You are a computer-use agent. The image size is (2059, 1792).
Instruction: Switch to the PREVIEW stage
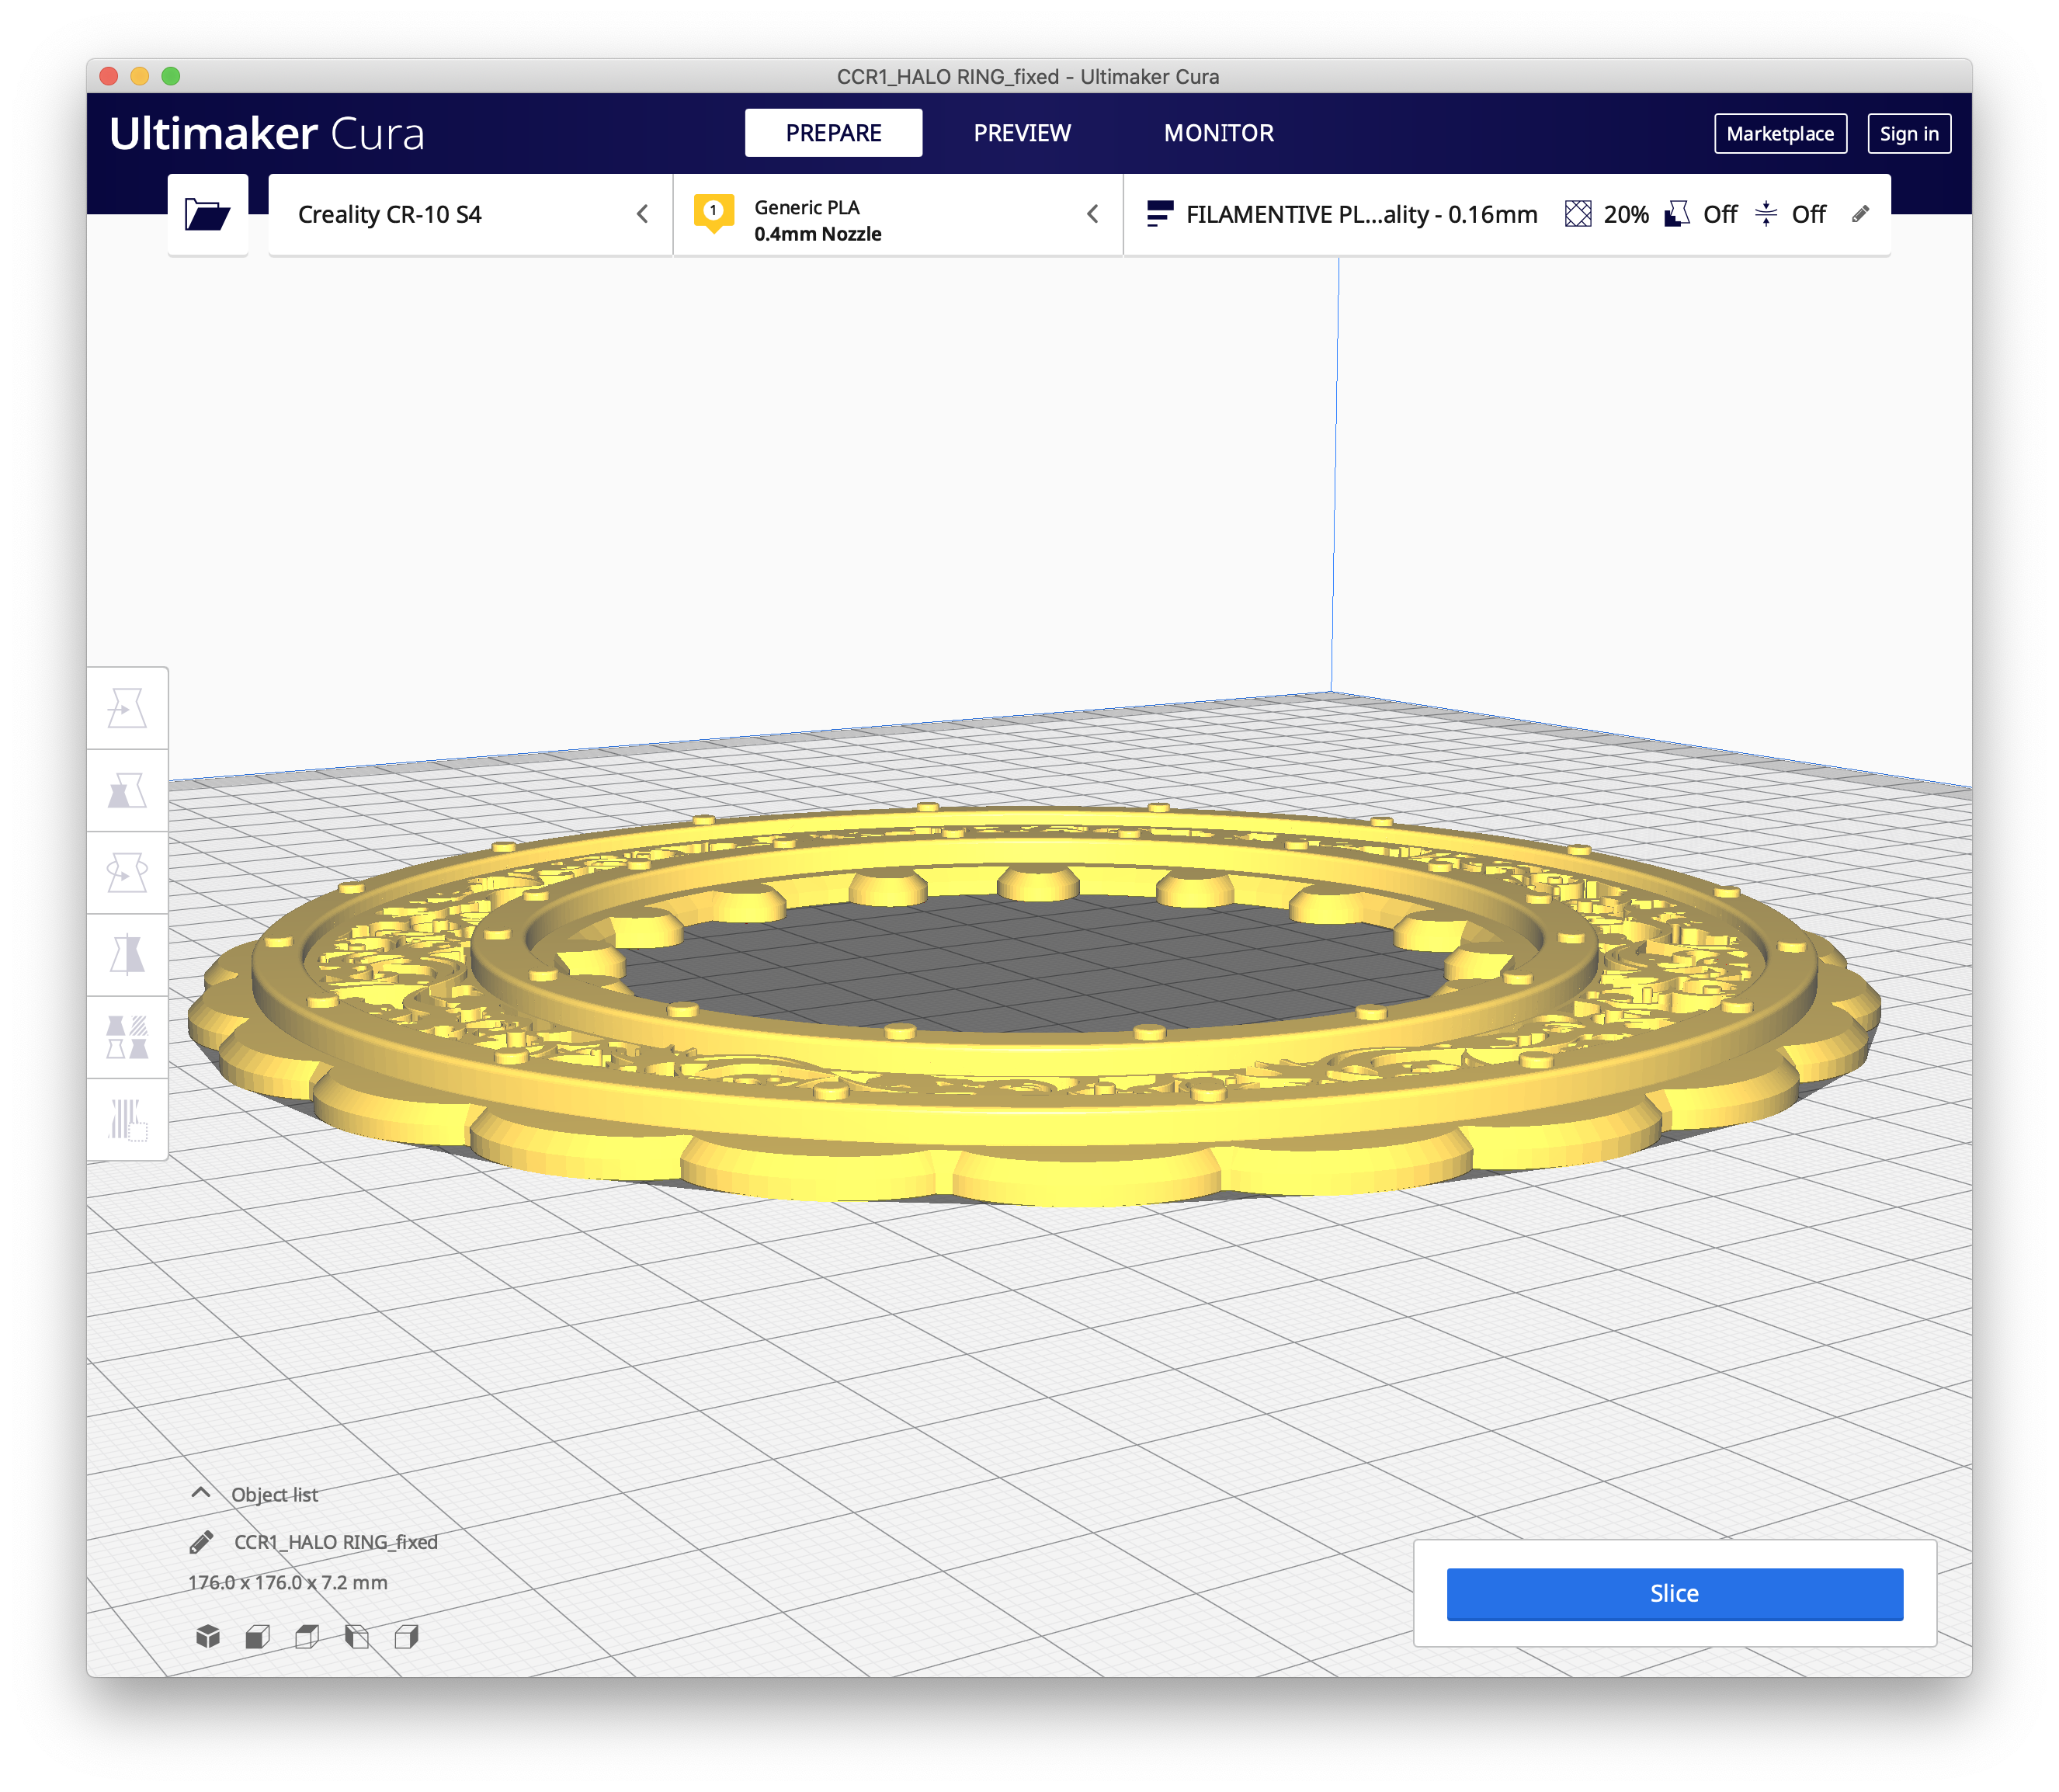pyautogui.click(x=1022, y=133)
